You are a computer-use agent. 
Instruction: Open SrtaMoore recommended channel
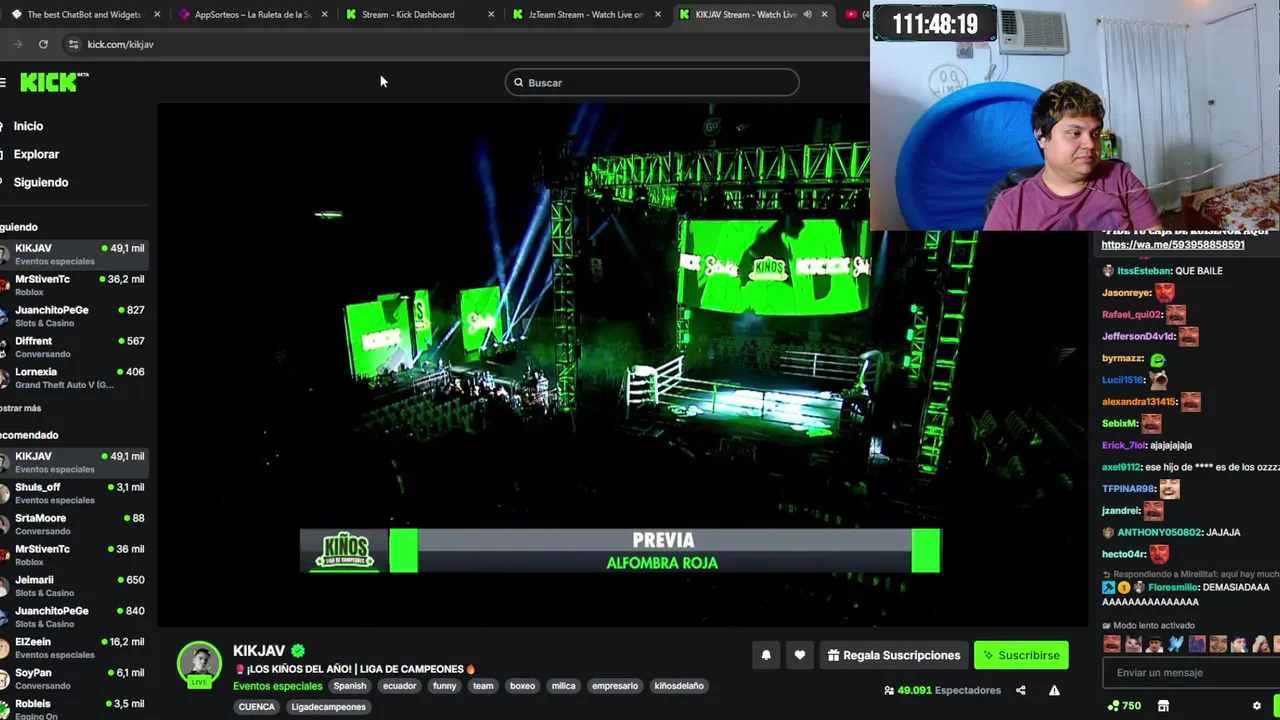pyautogui.click(x=76, y=524)
